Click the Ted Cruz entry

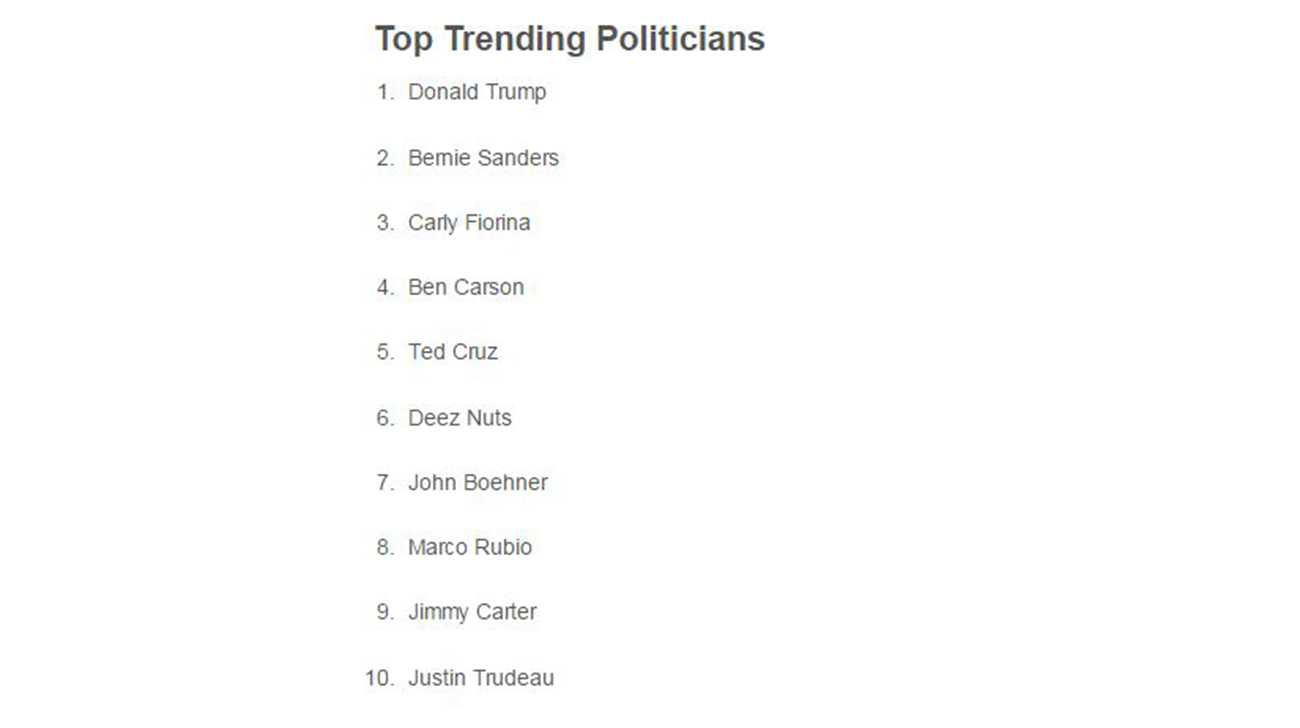click(x=453, y=352)
